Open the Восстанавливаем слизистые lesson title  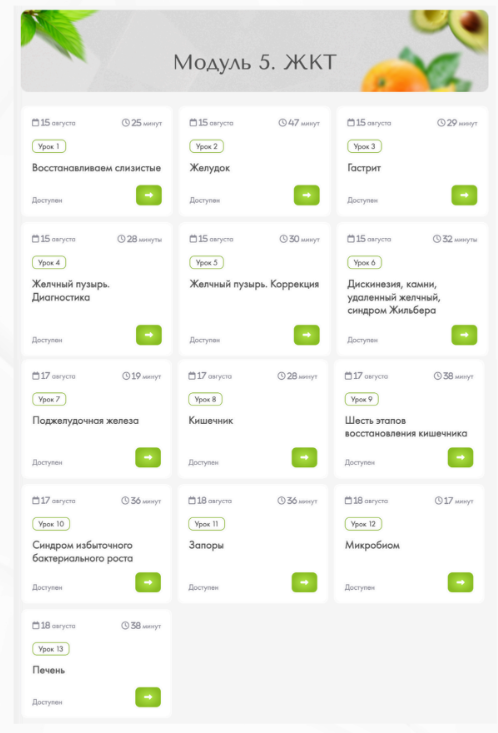(x=96, y=168)
